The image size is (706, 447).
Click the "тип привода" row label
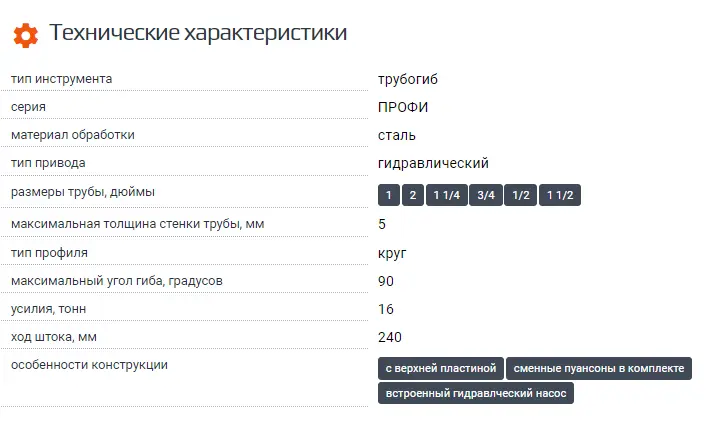[x=48, y=163]
